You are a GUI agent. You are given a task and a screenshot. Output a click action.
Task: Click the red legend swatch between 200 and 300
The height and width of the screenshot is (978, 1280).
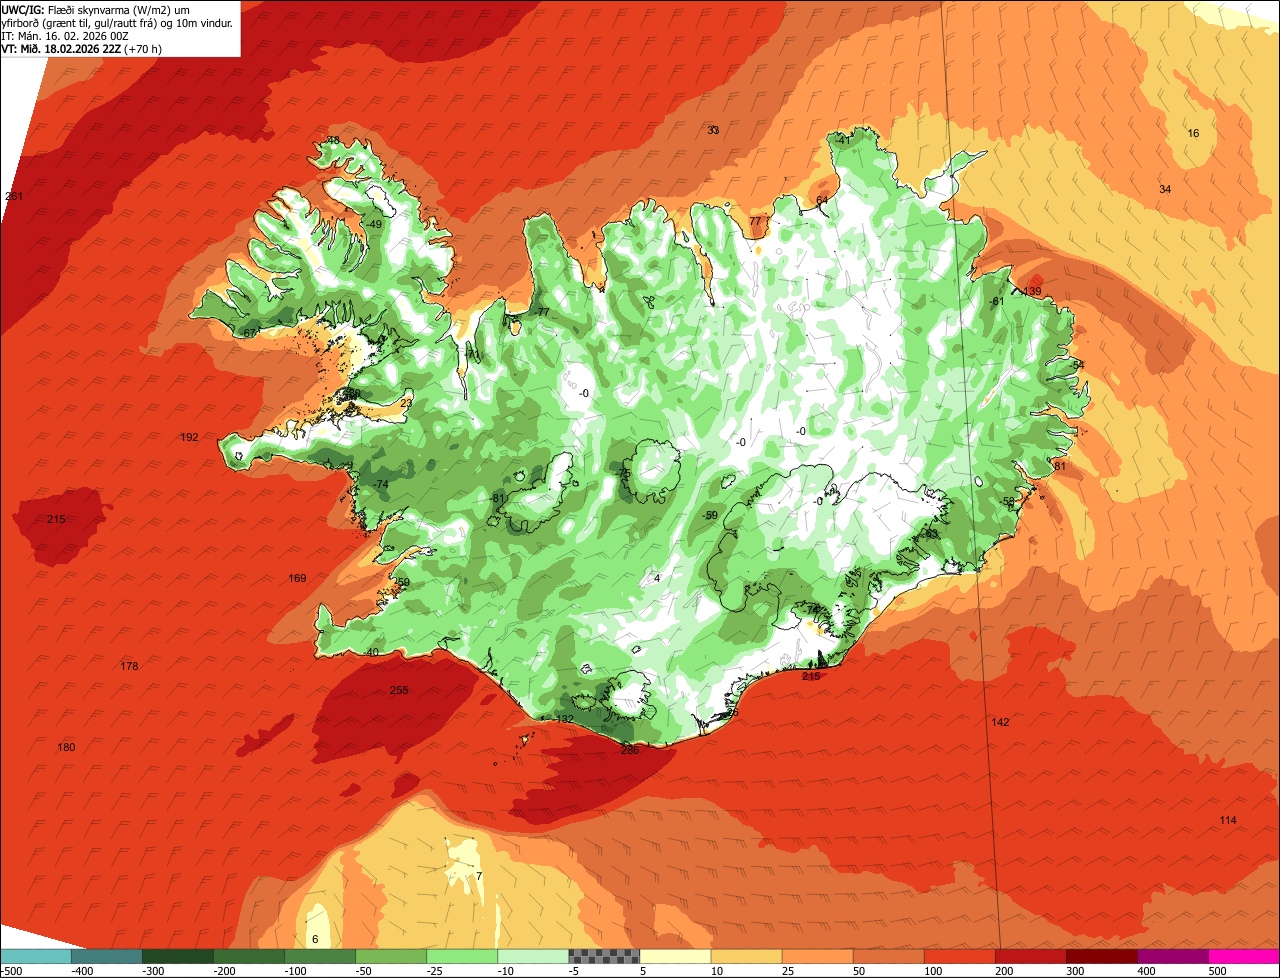click(x=1030, y=956)
